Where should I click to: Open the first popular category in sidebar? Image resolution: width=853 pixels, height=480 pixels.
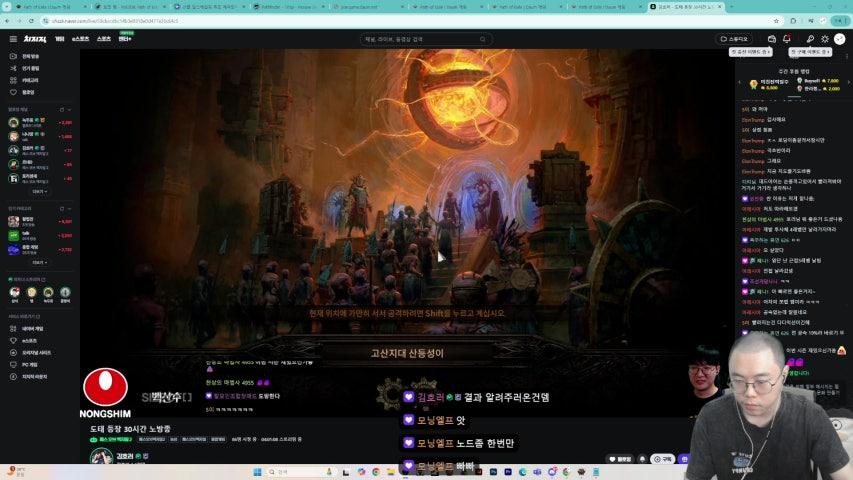(x=40, y=221)
